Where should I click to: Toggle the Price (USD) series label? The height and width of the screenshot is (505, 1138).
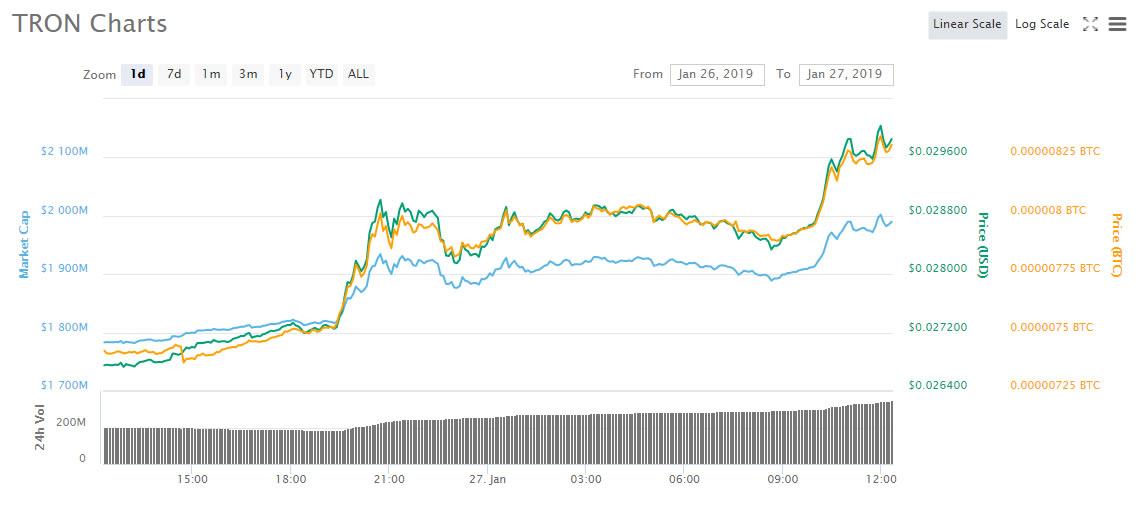[x=983, y=244]
